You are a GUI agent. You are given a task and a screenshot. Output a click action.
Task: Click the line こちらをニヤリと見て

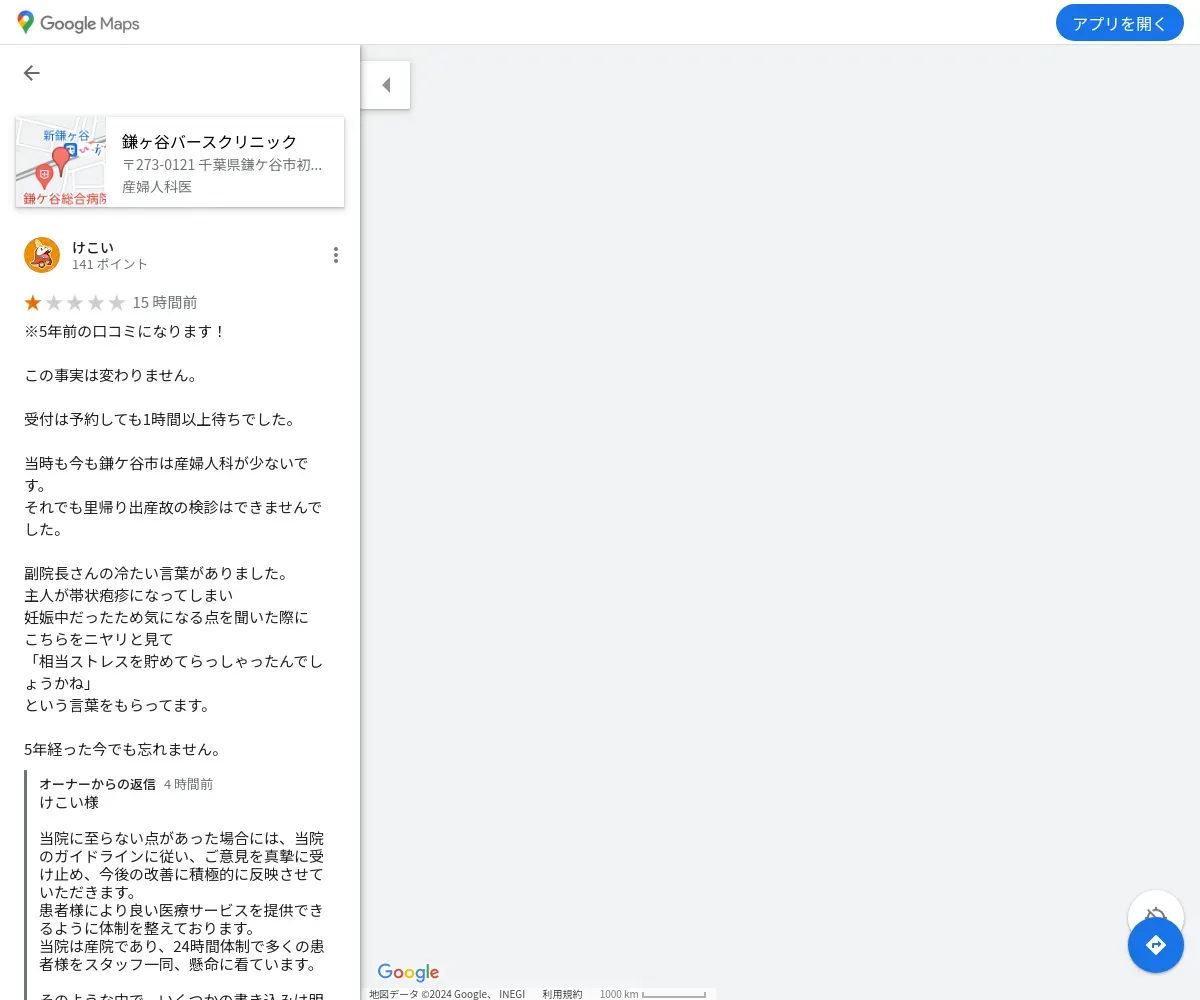tap(99, 640)
